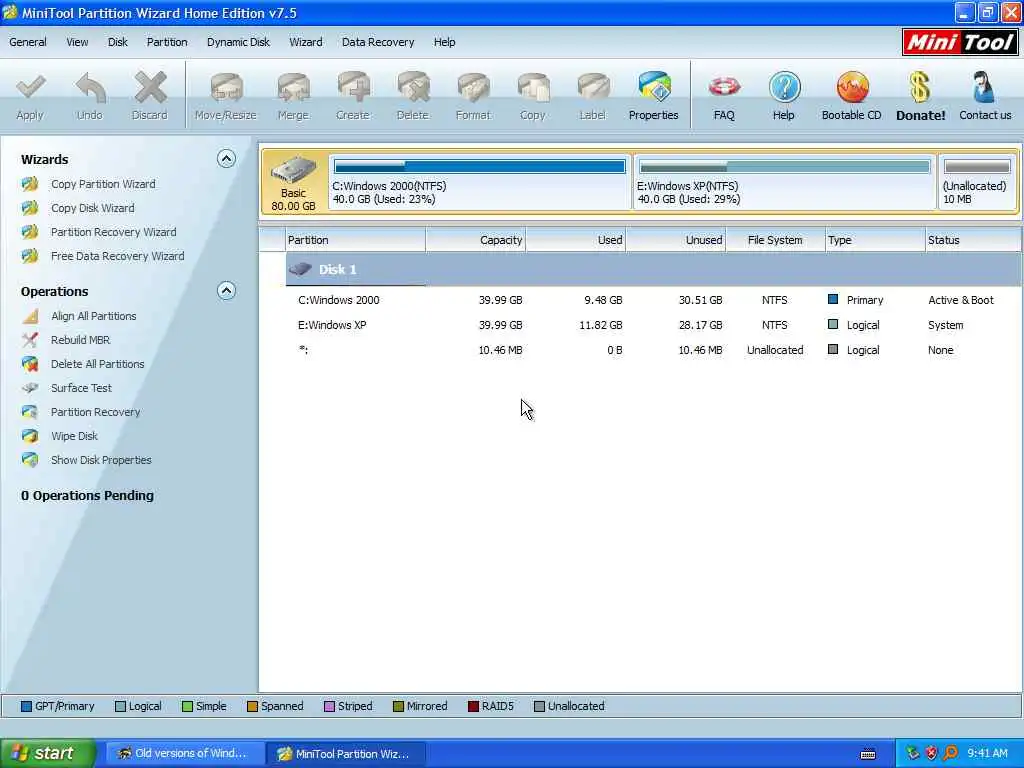Sort by the File System column header
Screen dimensions: 1024x768
775,240
